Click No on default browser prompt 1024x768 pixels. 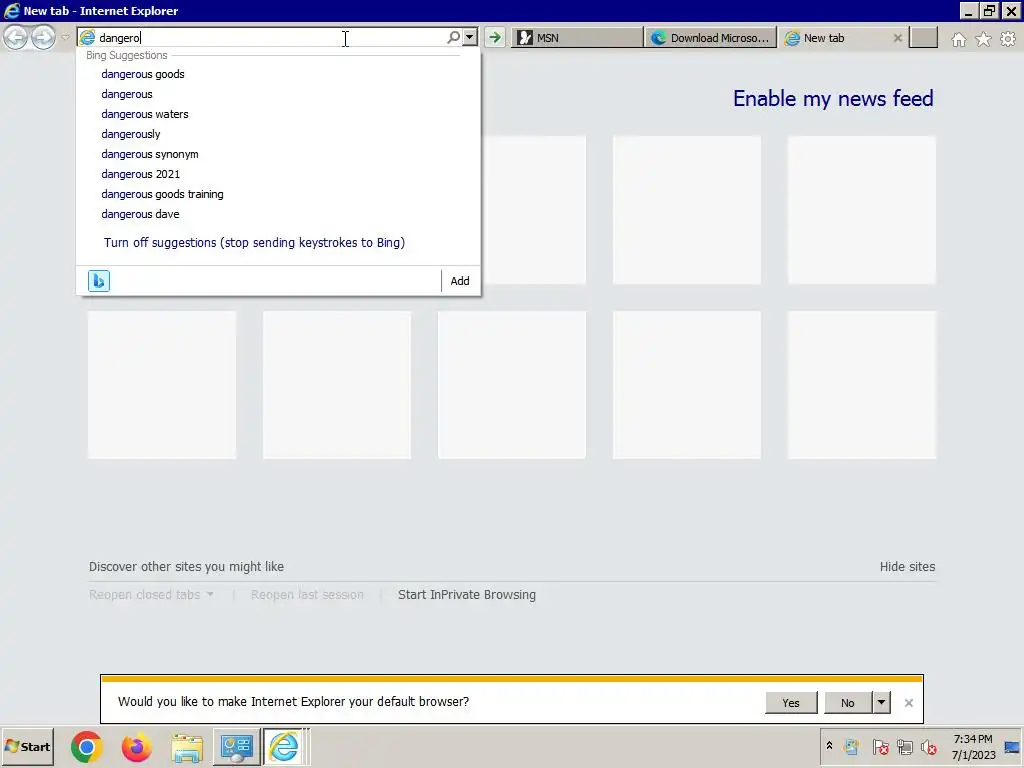click(848, 703)
